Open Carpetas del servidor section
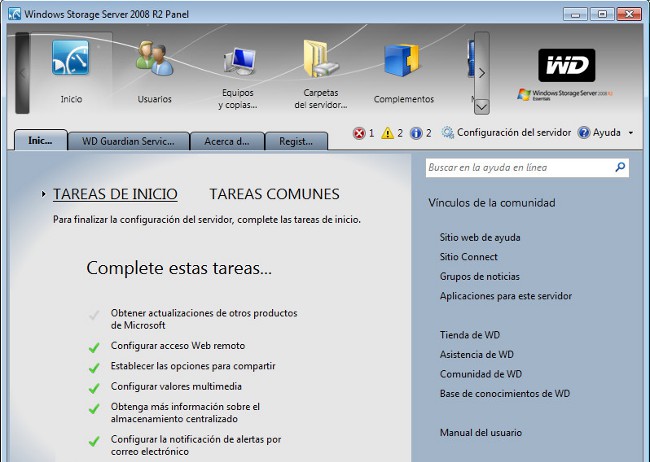This screenshot has width=650, height=462. (x=321, y=58)
